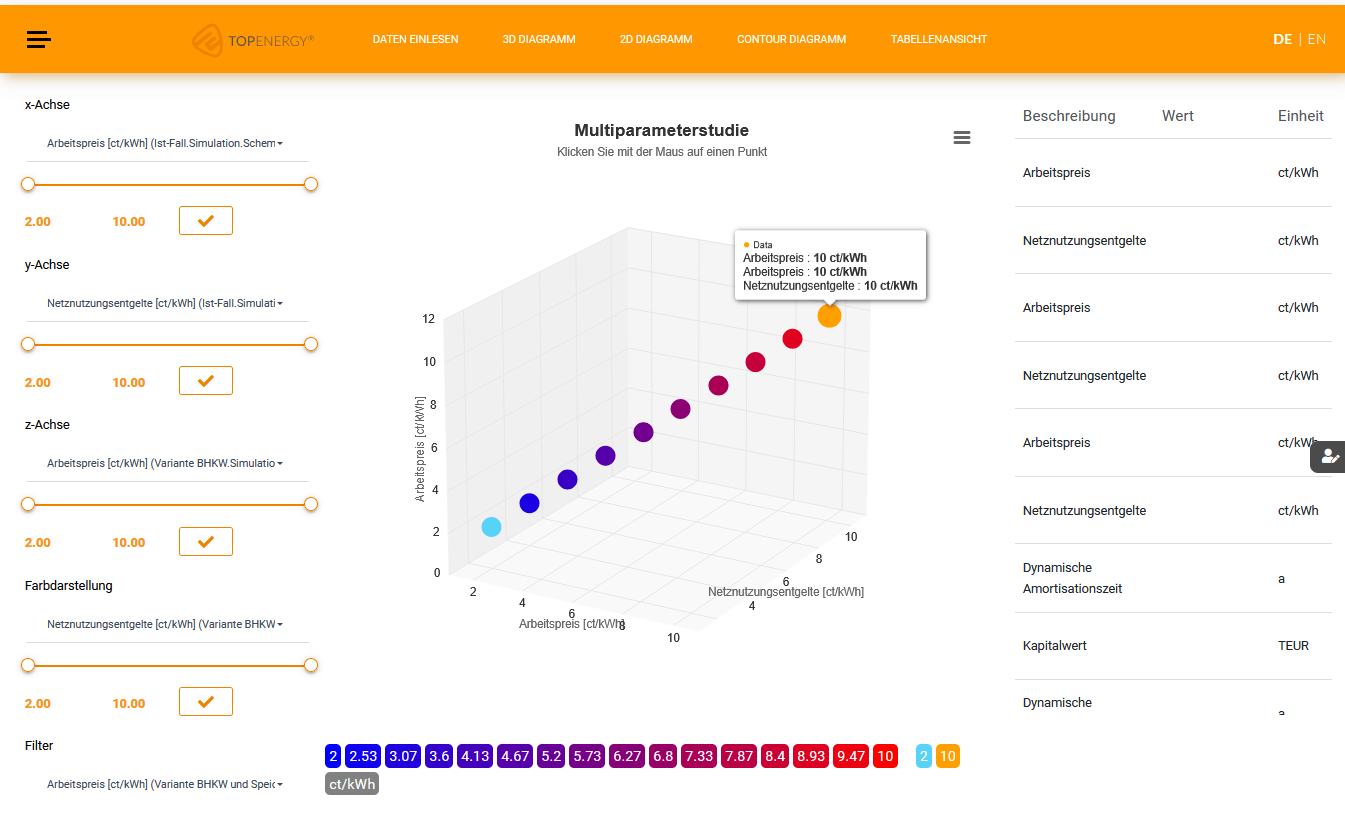This screenshot has height=824, width=1345.
Task: Select the red 10 color legend swatch
Action: pyautogui.click(x=884, y=756)
